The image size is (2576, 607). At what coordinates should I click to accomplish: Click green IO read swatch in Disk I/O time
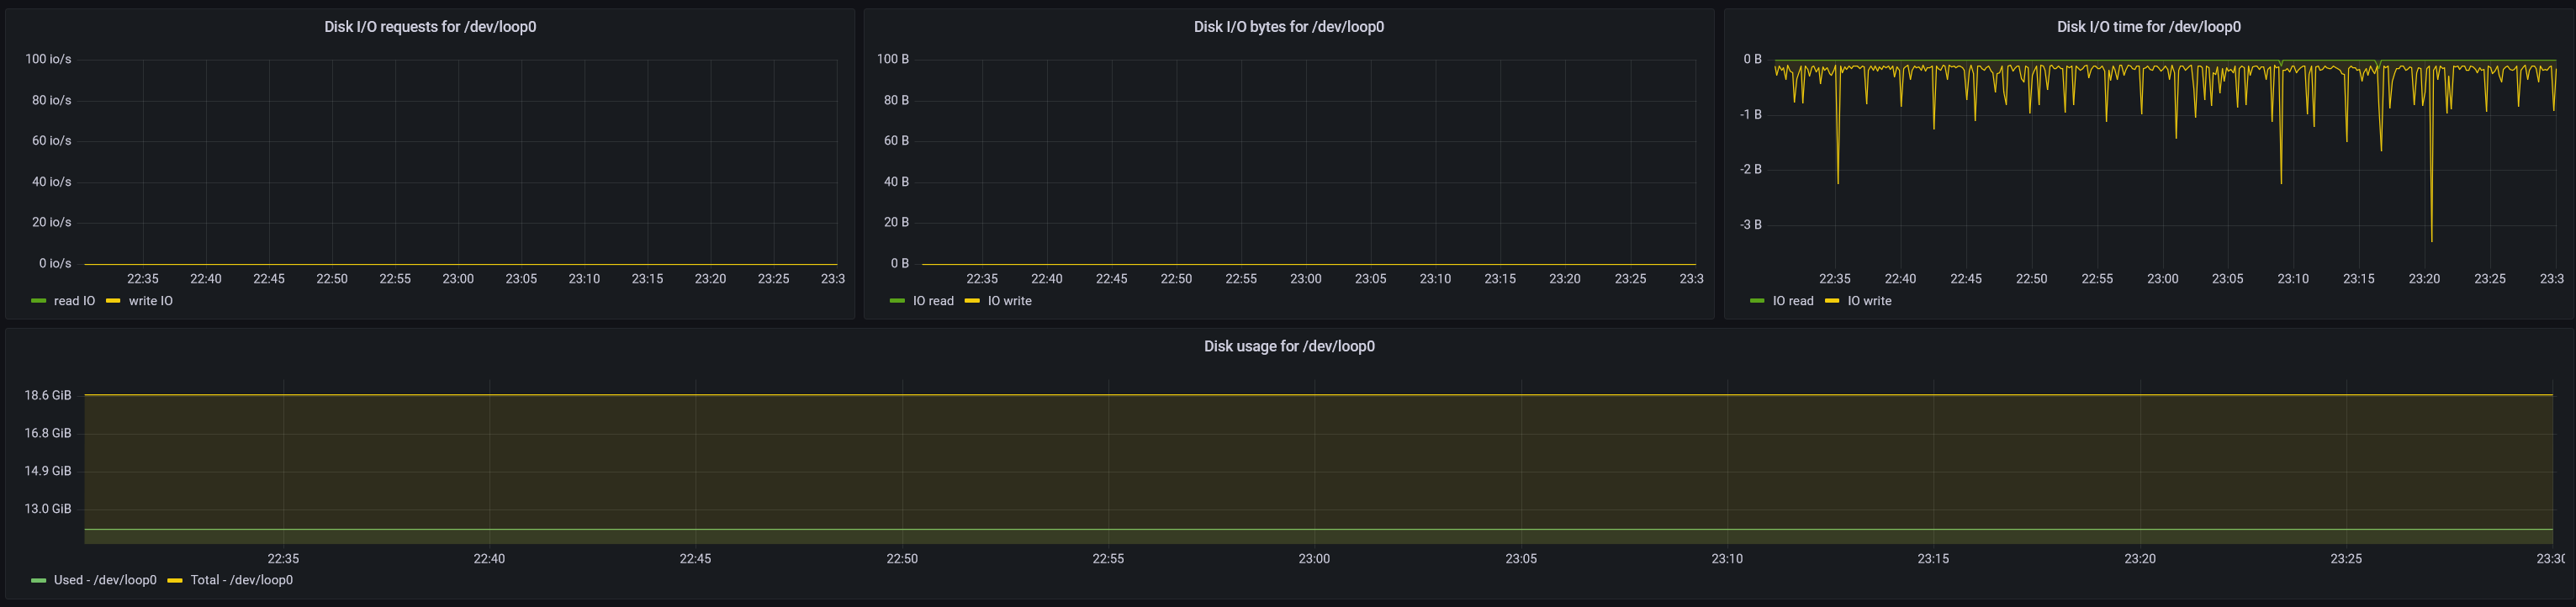point(1757,301)
